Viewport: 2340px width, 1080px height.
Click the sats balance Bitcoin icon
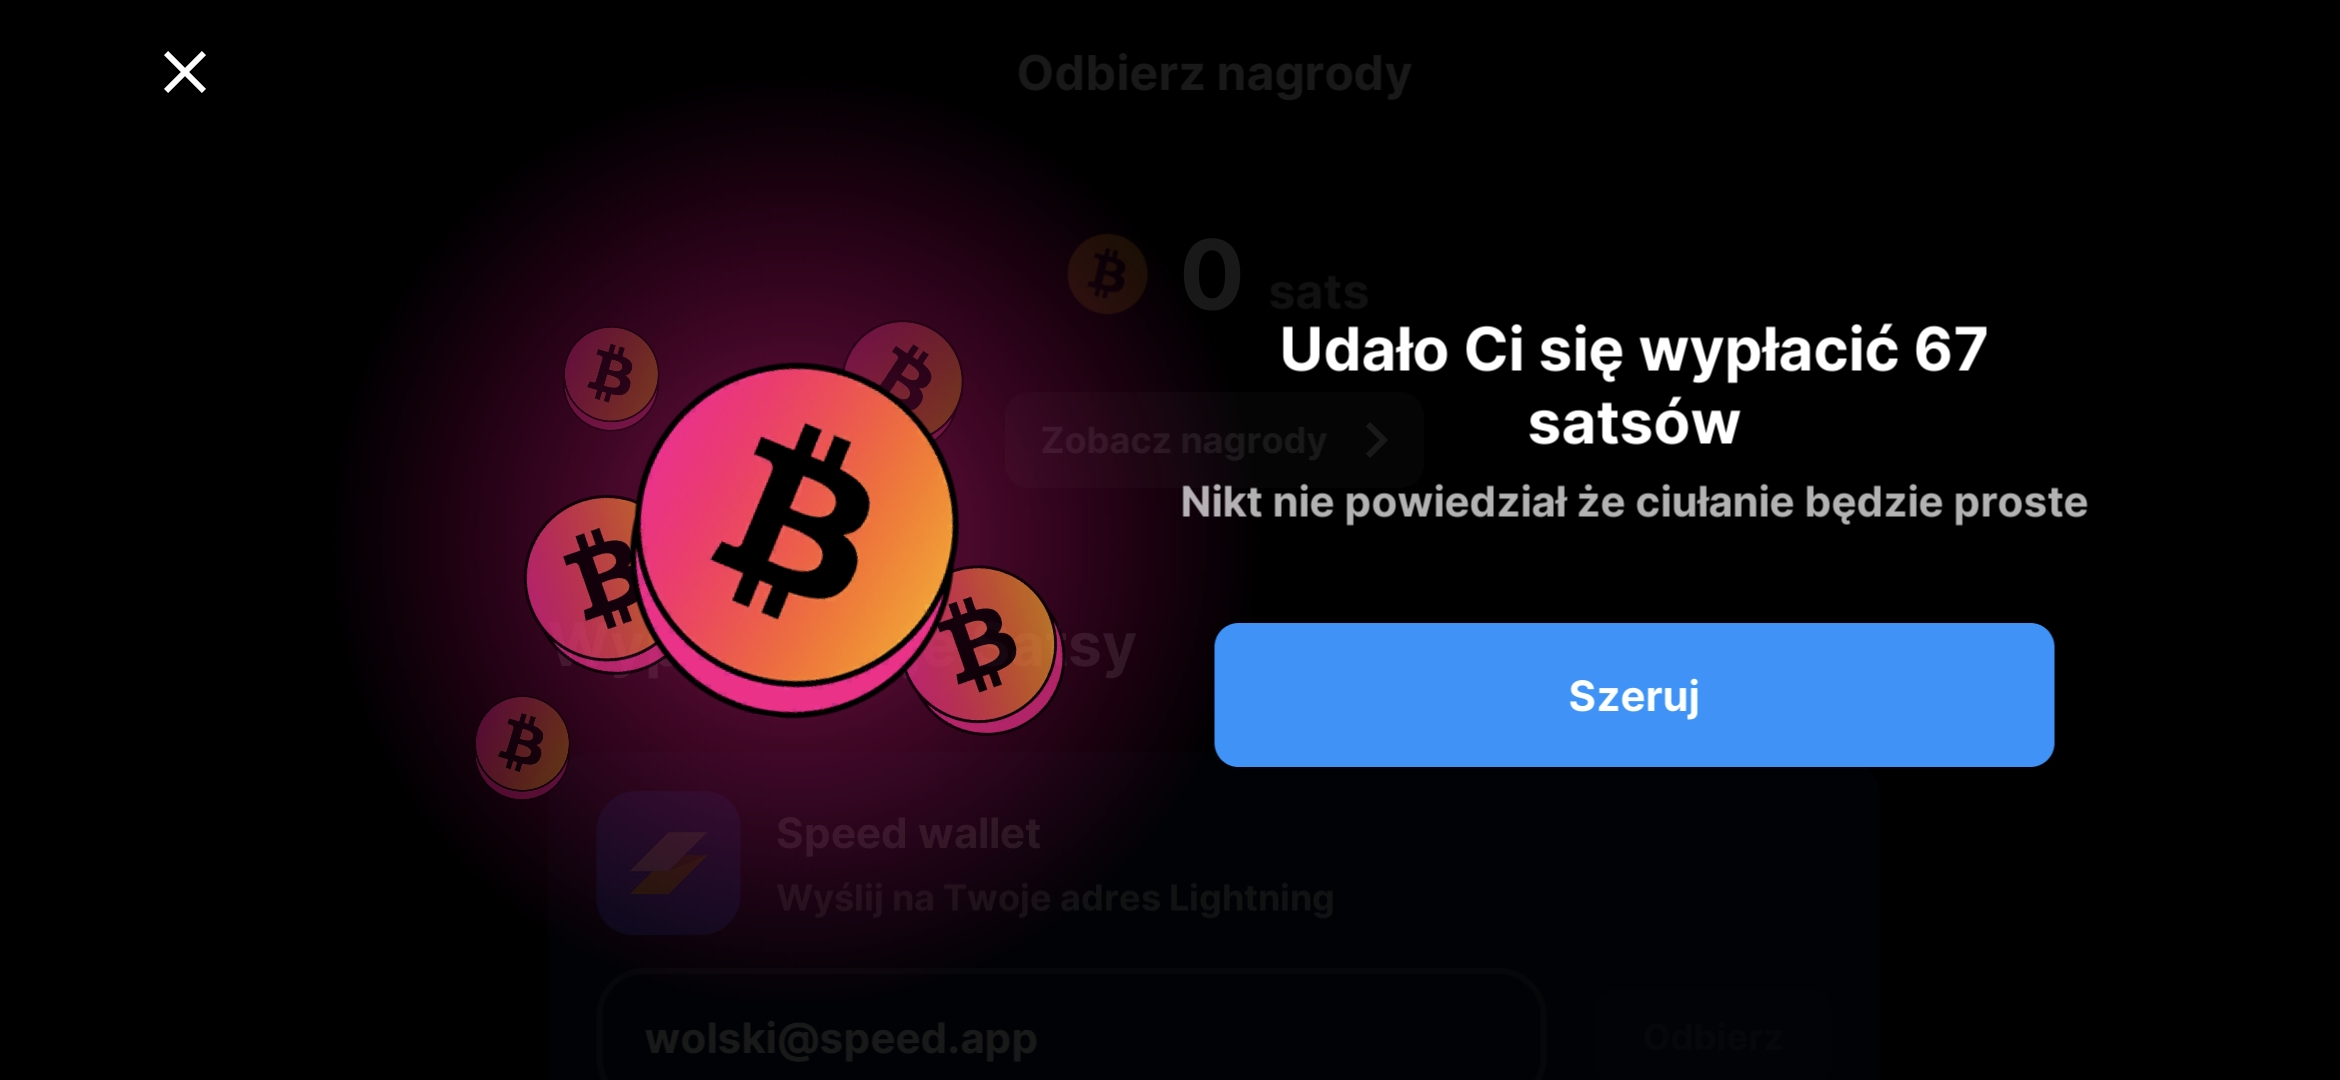[x=1107, y=274]
